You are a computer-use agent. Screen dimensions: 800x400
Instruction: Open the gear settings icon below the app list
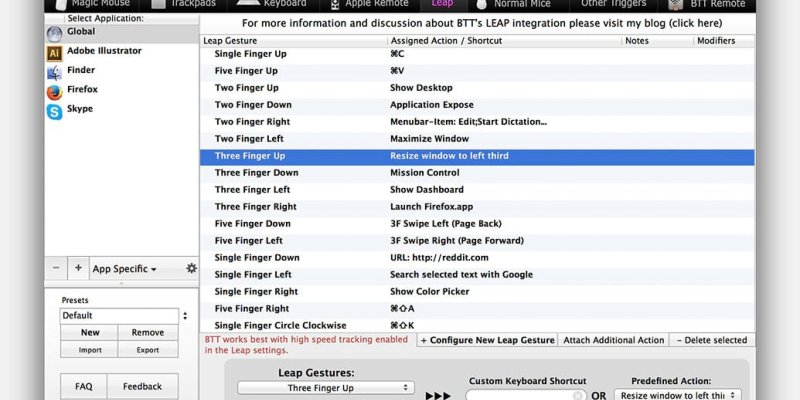pyautogui.click(x=191, y=269)
